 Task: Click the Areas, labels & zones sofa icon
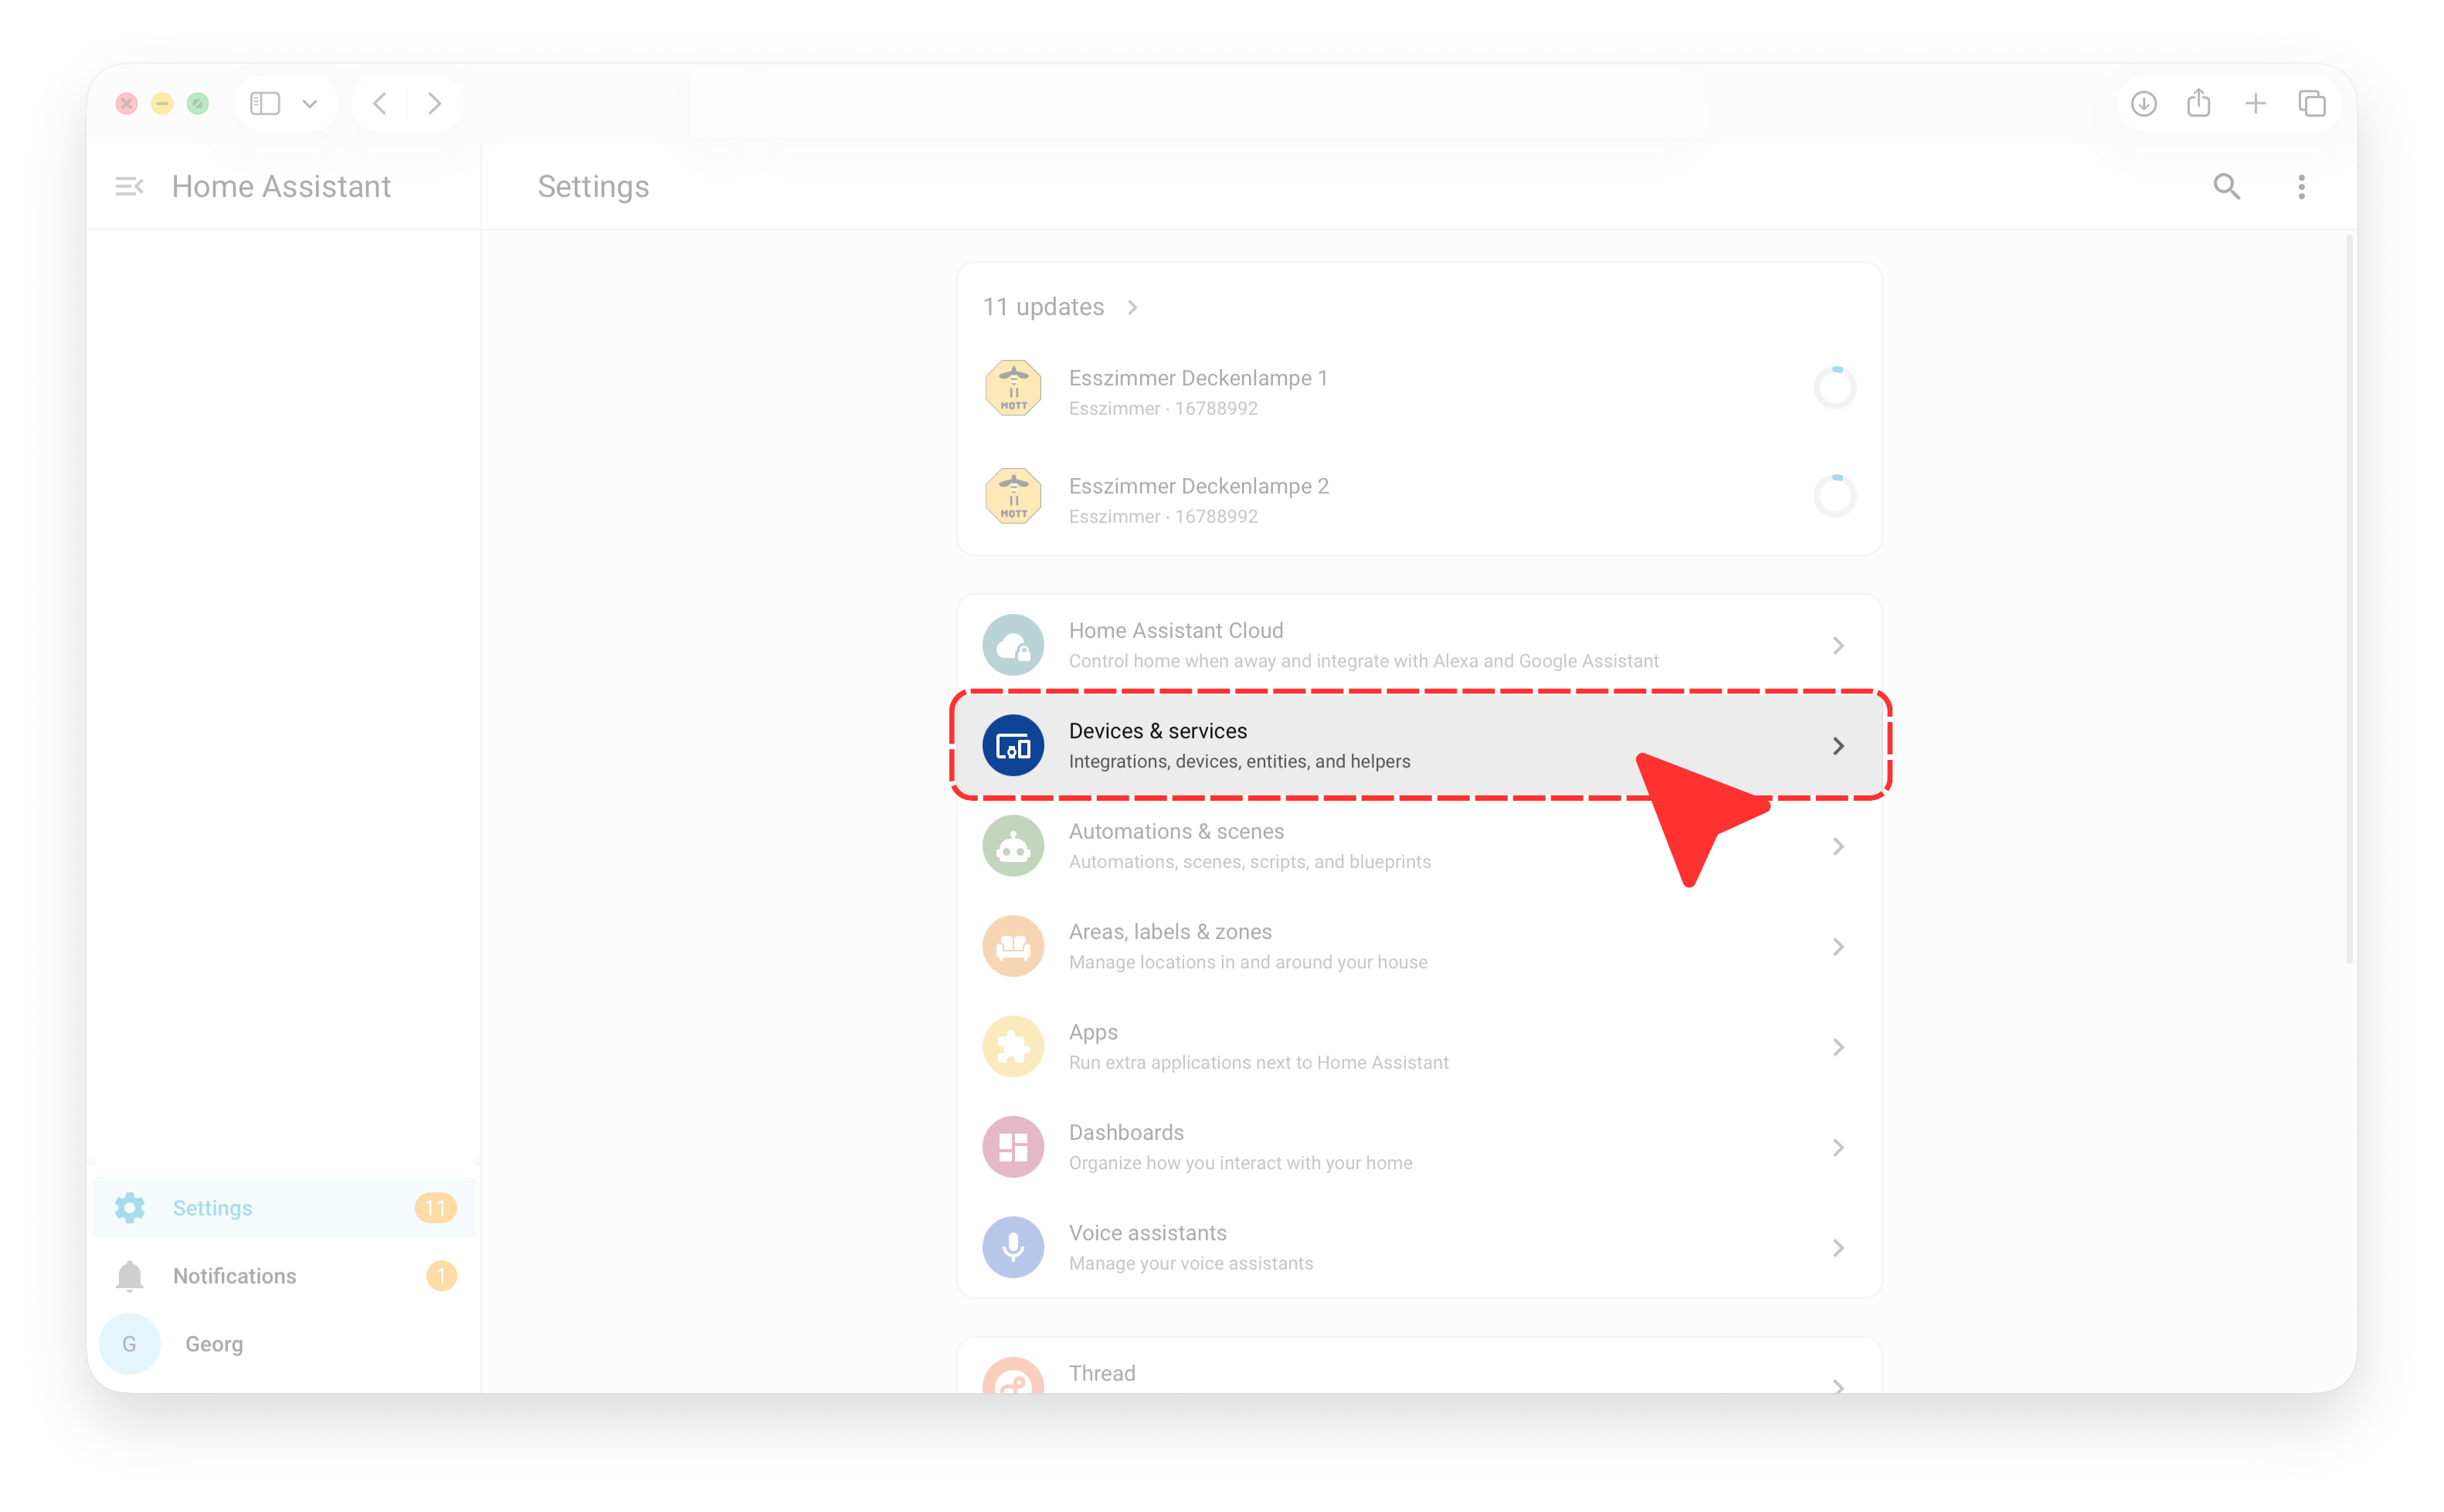click(x=1013, y=946)
